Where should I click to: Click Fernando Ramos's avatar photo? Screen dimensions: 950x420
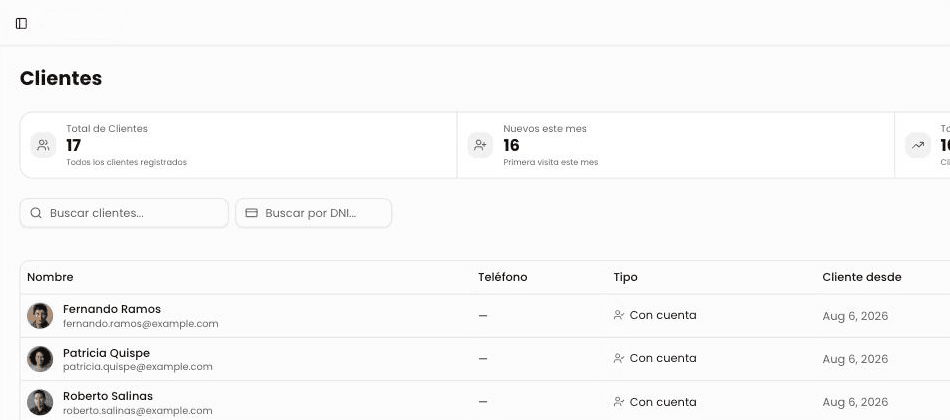click(40, 316)
